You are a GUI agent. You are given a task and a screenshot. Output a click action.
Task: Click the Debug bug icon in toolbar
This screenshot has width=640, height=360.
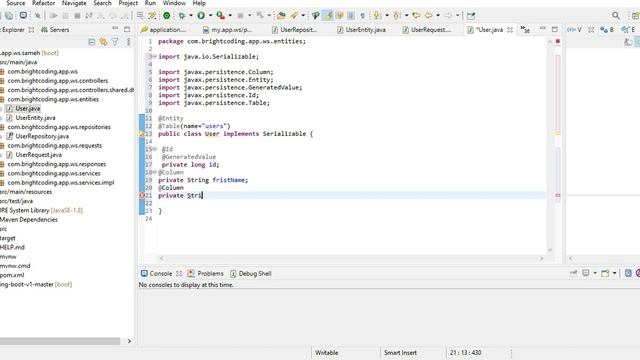(182, 16)
